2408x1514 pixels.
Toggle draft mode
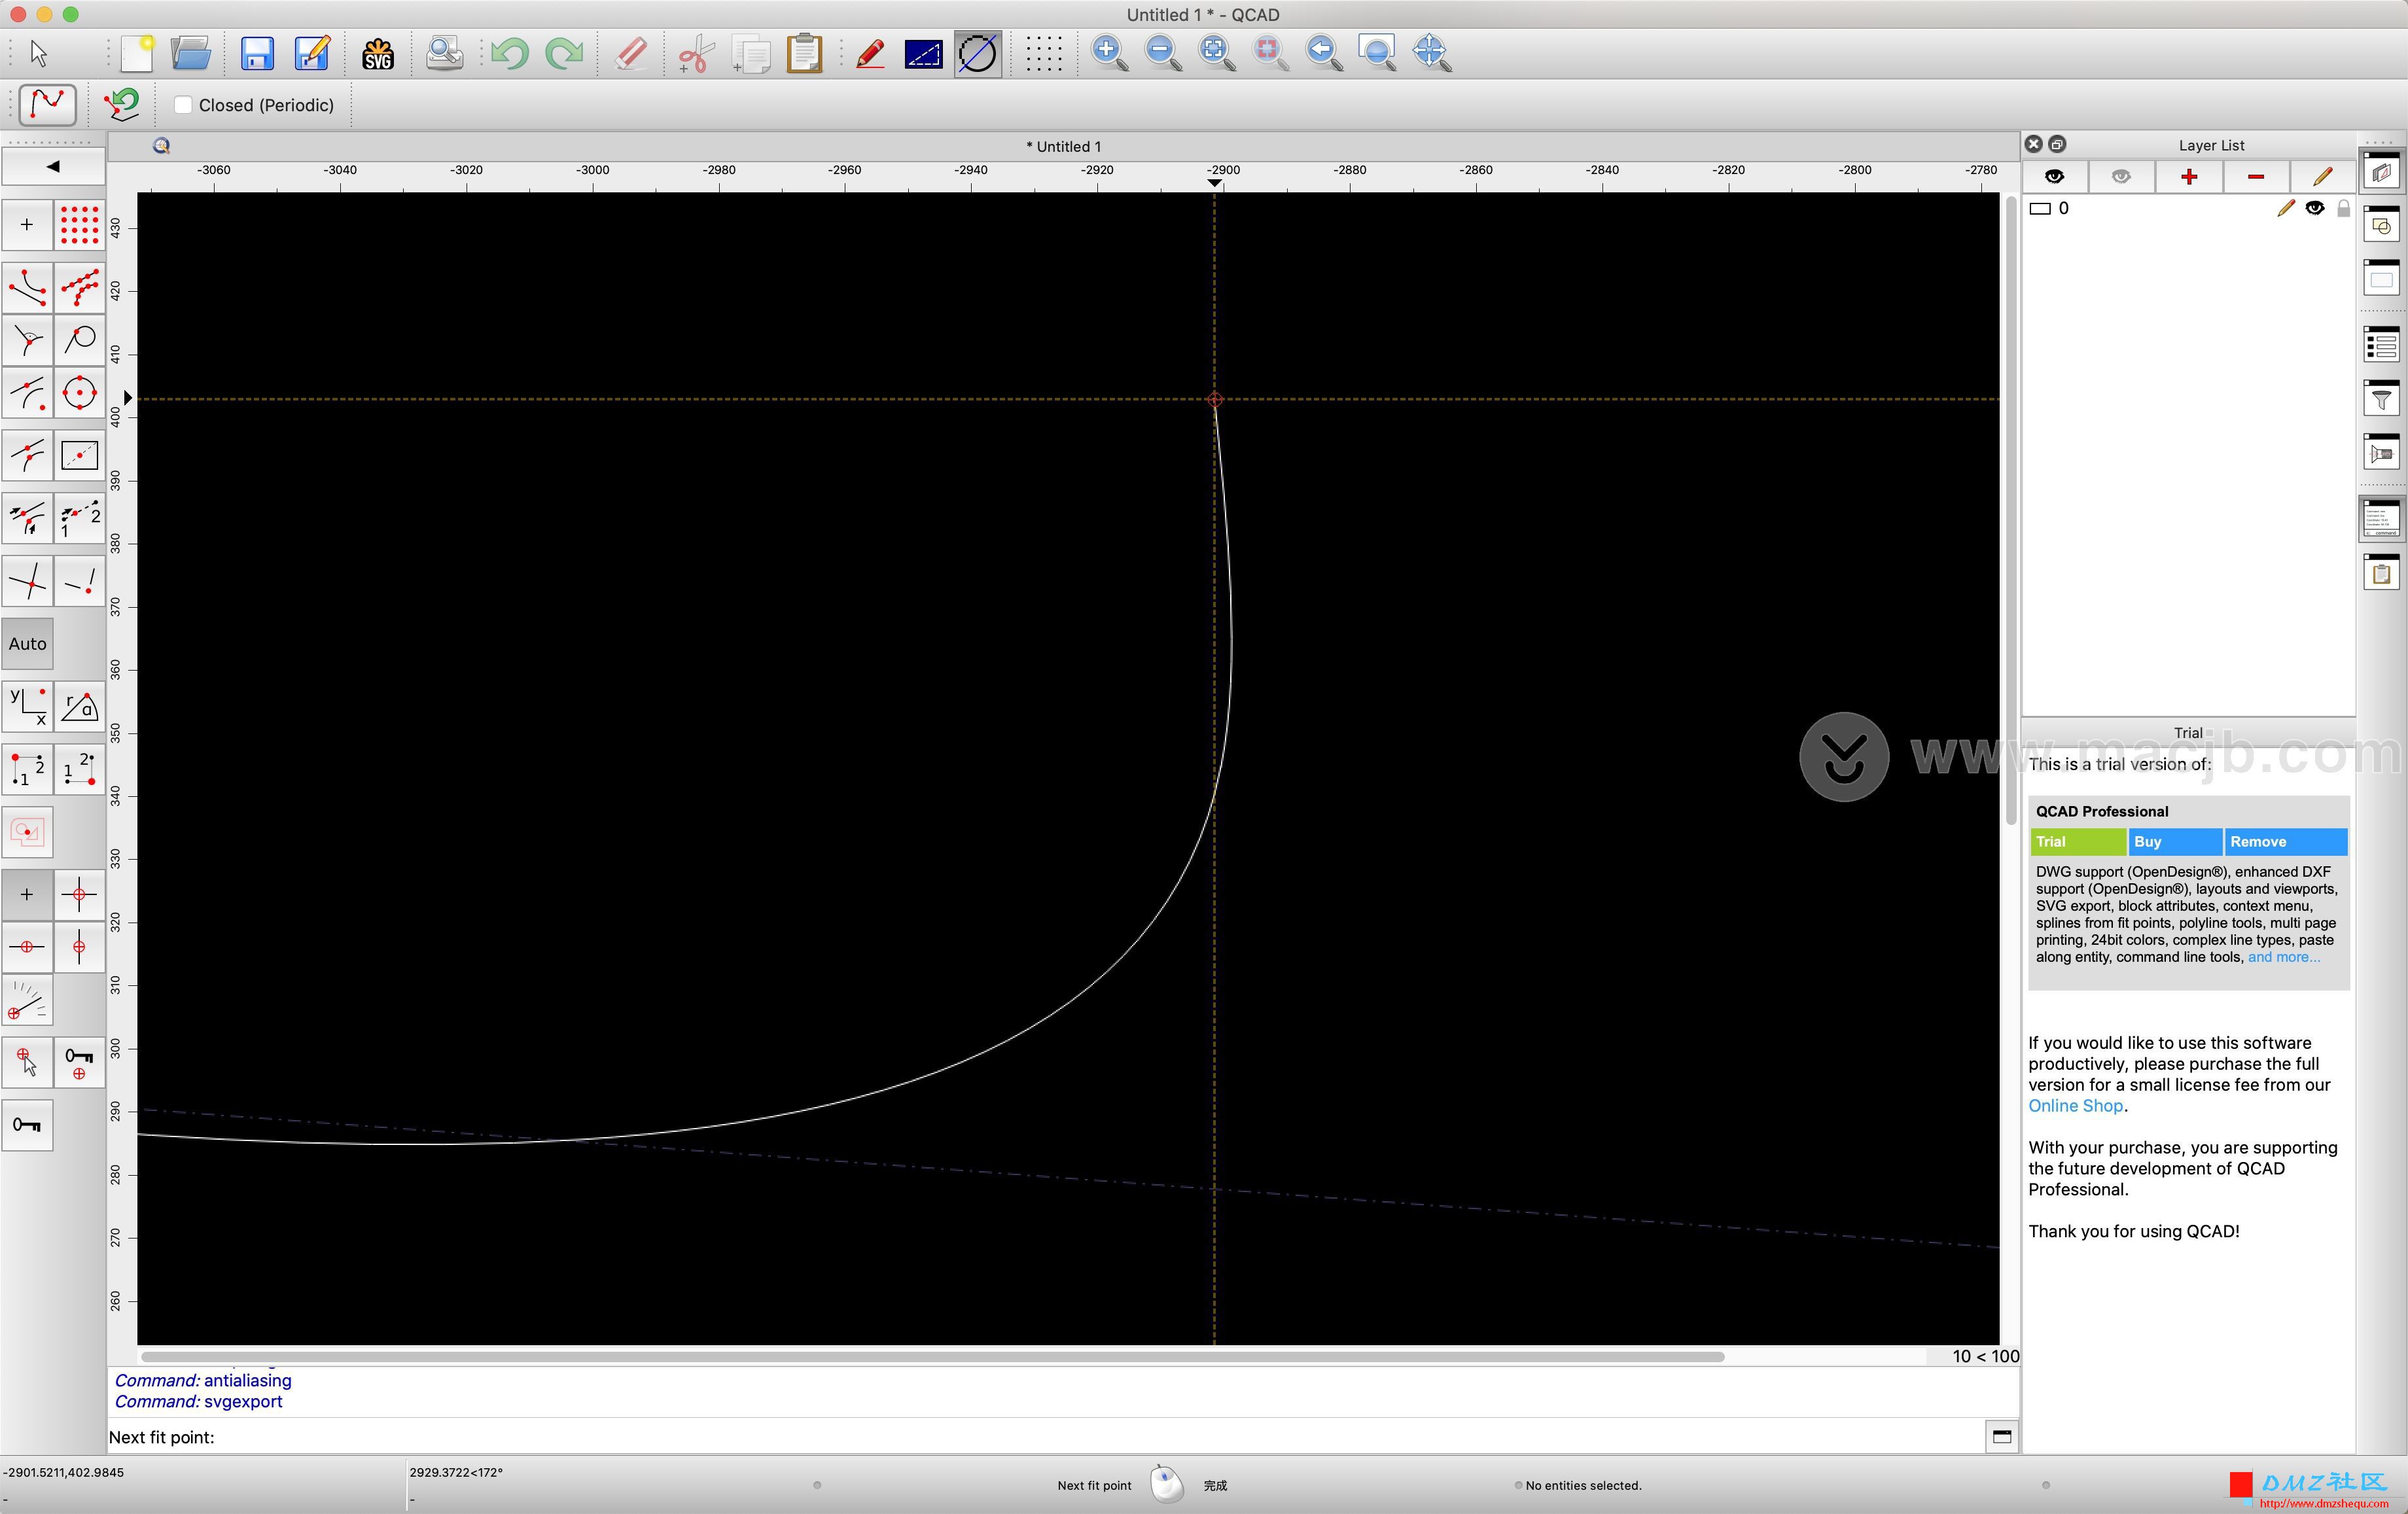(870, 53)
